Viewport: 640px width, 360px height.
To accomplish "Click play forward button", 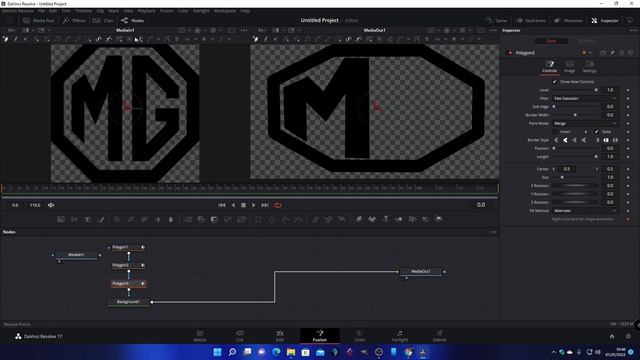I will tap(253, 205).
